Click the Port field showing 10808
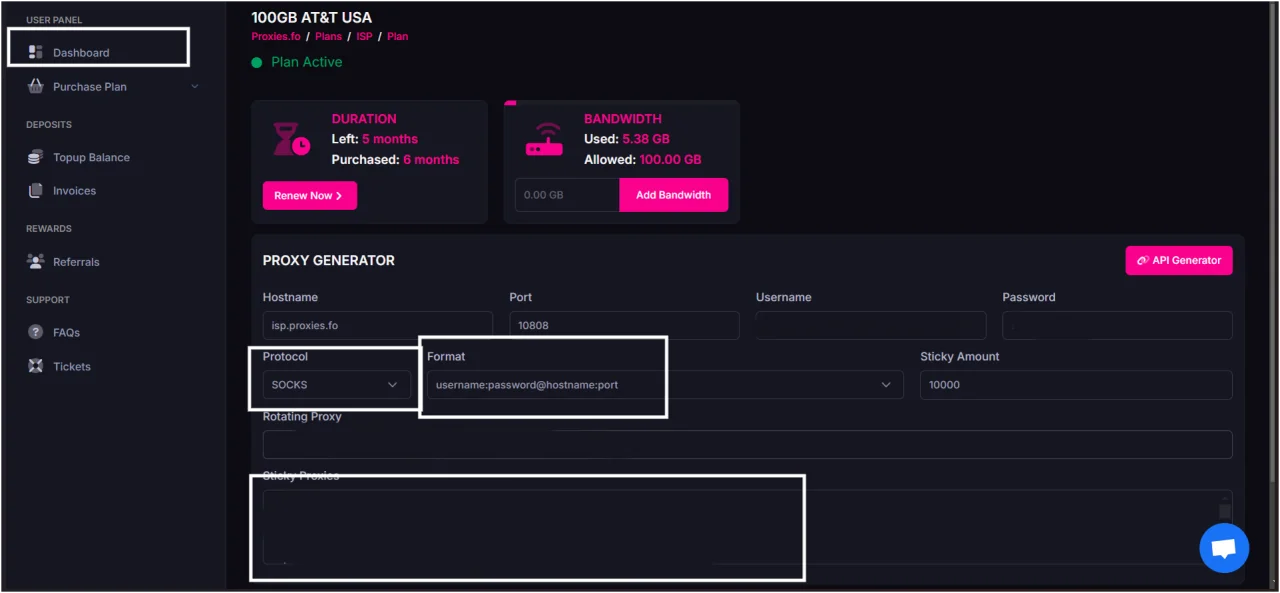Image resolution: width=1280 pixels, height=593 pixels. tap(624, 325)
